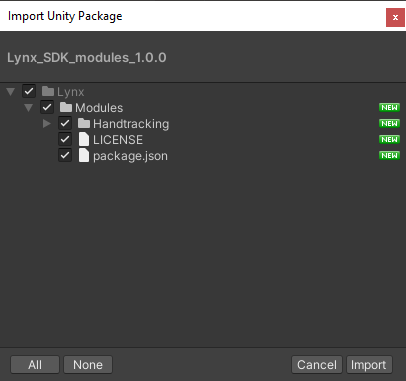Click the Modules folder icon

66,107
